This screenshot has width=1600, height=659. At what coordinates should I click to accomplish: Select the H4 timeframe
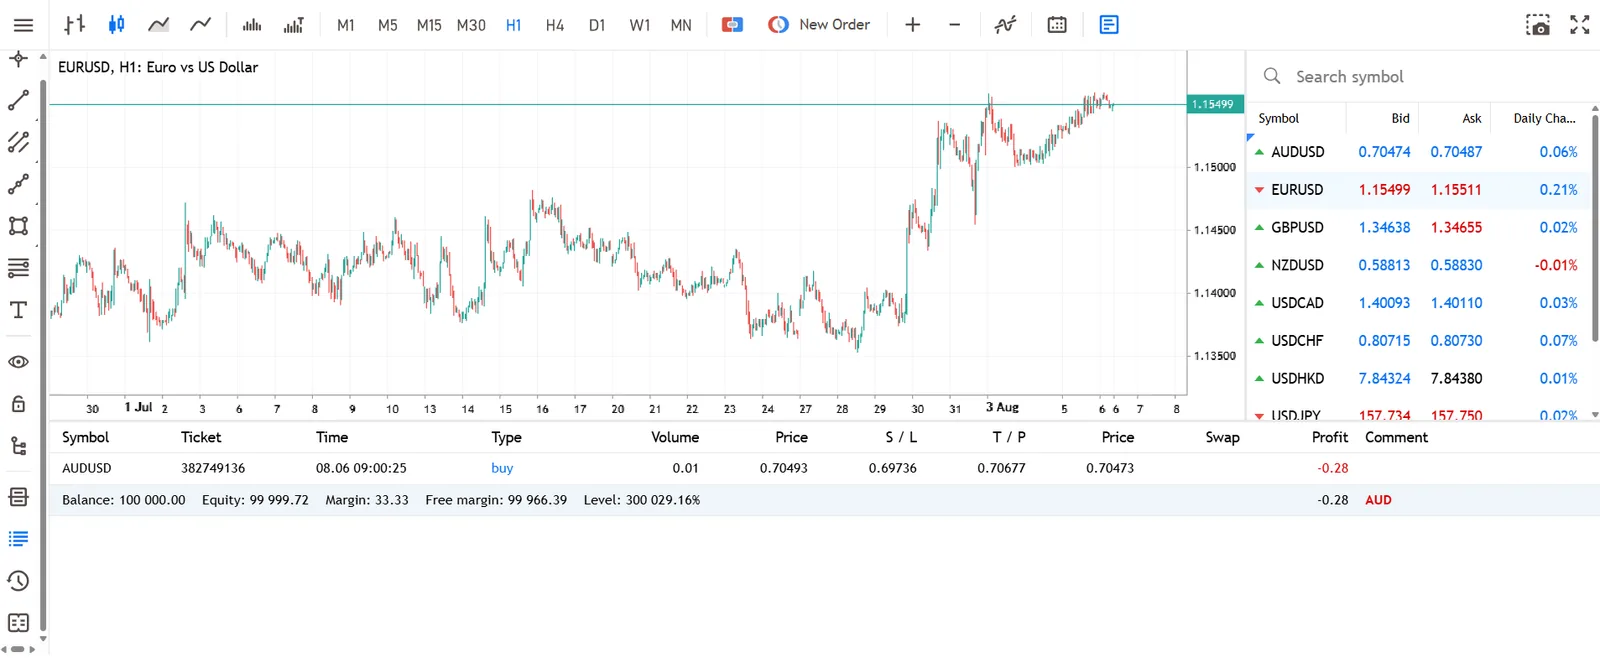(555, 25)
